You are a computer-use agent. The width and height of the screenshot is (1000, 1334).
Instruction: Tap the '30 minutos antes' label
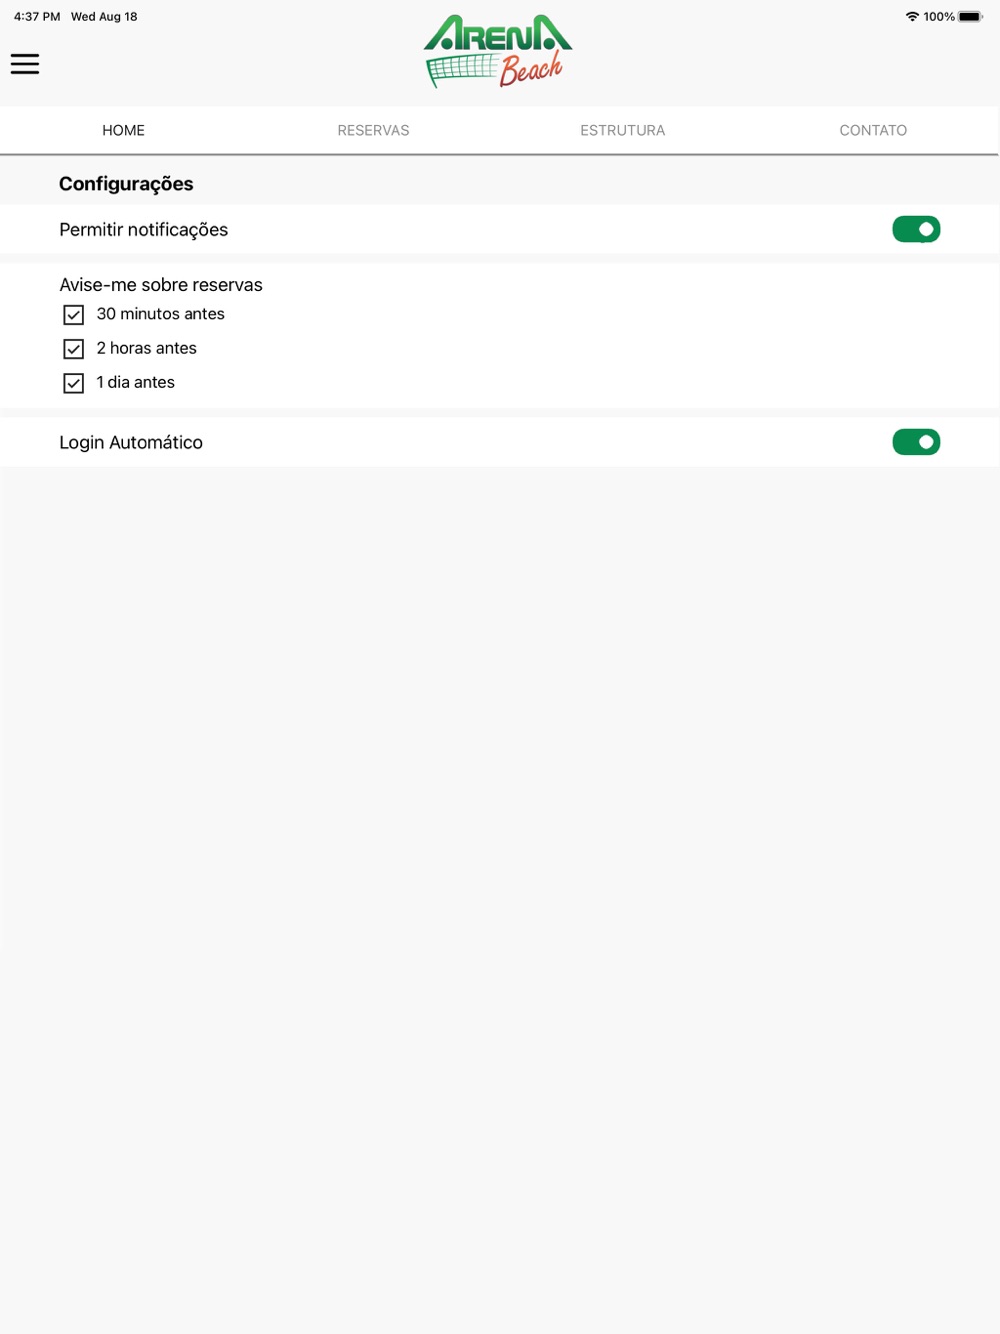(160, 314)
